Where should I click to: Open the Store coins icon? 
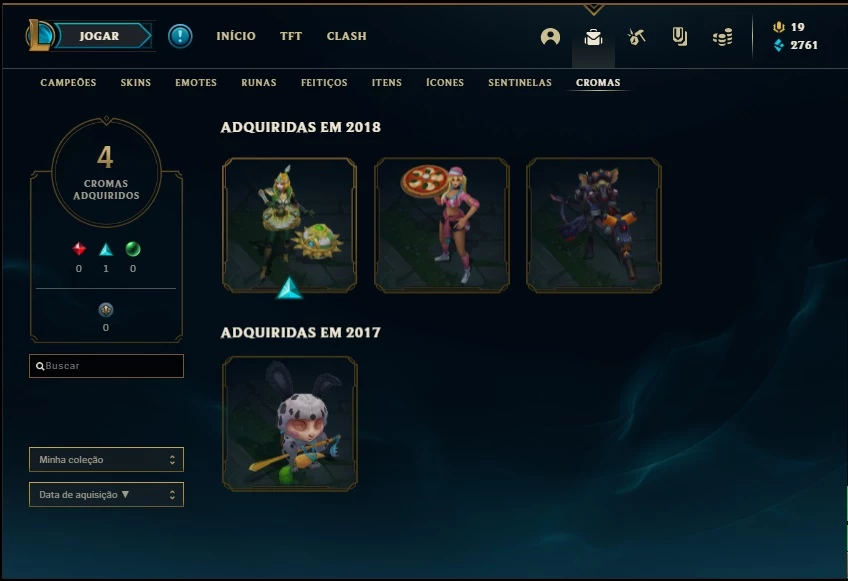pos(723,37)
